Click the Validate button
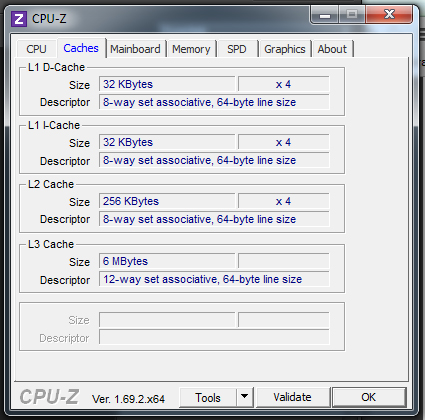The height and width of the screenshot is (420, 425). pos(292,397)
